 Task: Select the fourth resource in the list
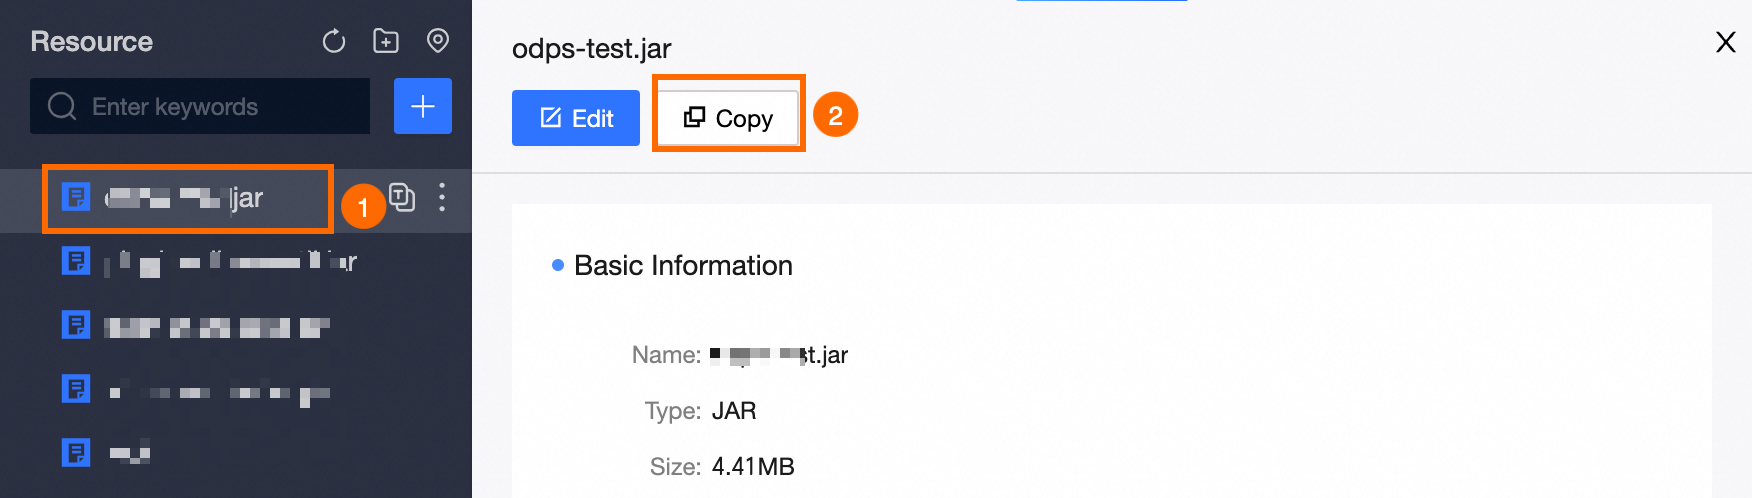tap(215, 390)
